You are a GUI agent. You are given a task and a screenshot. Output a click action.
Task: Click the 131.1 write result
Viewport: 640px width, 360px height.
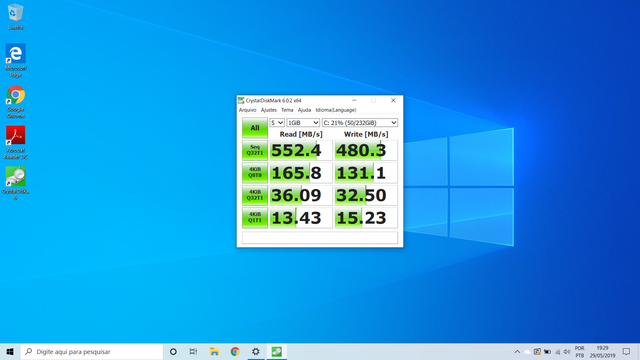point(366,173)
